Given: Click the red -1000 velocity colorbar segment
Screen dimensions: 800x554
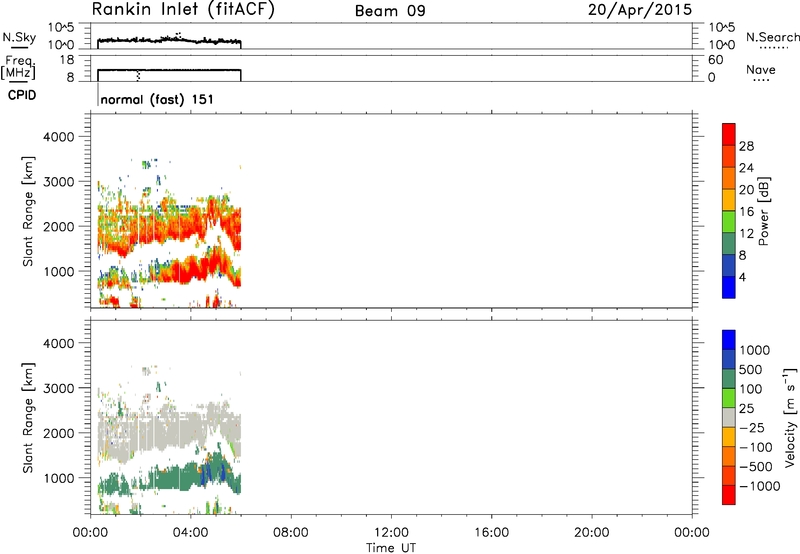Looking at the screenshot, I should tap(729, 495).
